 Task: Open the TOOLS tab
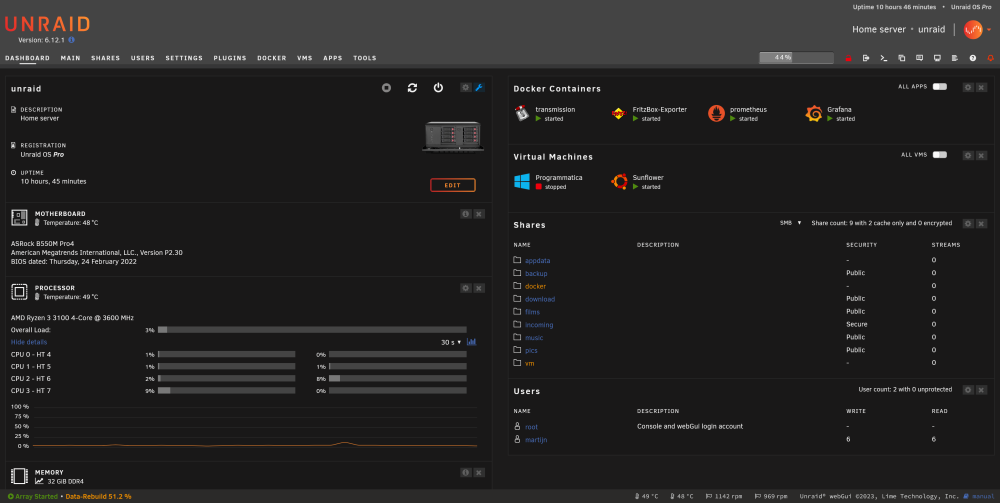[365, 58]
